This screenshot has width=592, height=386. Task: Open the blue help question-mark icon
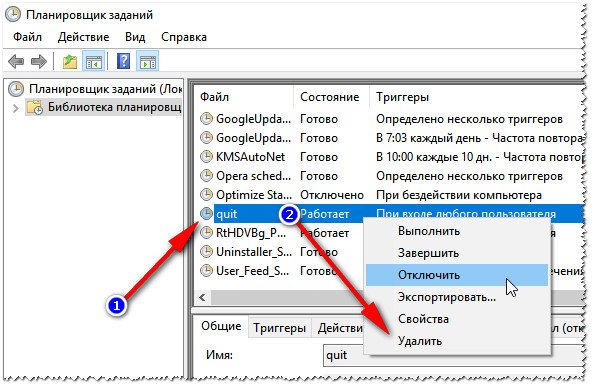(x=123, y=61)
